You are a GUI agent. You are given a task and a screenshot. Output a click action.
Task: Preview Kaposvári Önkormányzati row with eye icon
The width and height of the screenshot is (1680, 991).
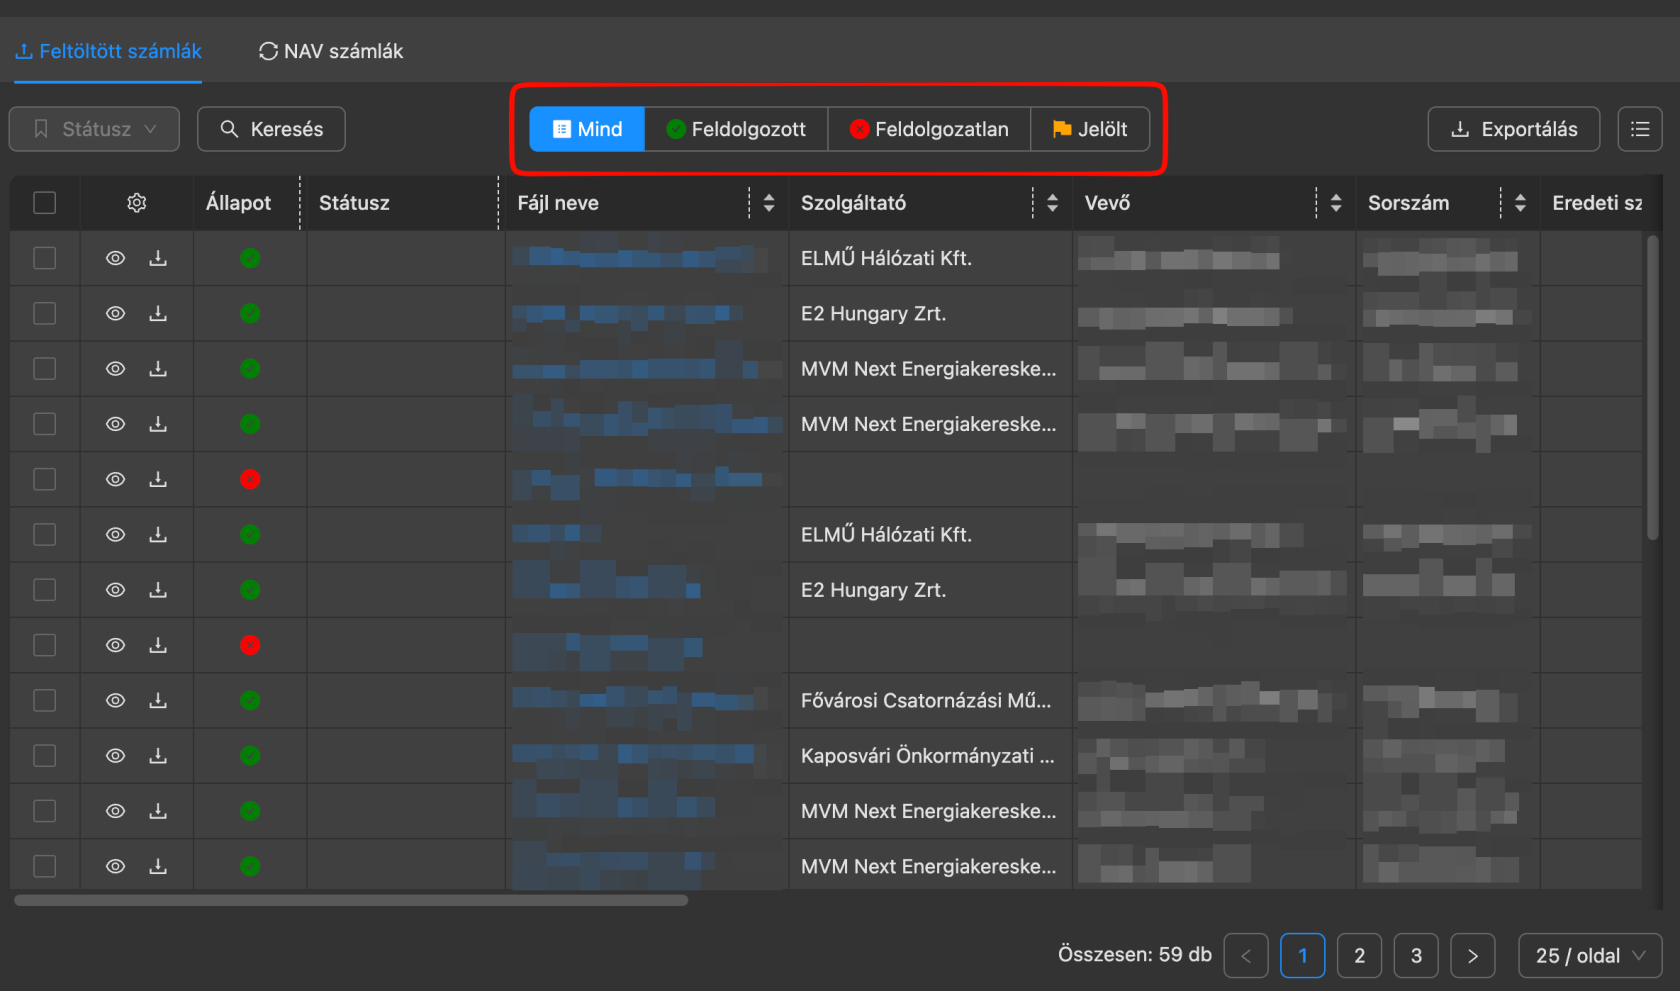(x=116, y=756)
